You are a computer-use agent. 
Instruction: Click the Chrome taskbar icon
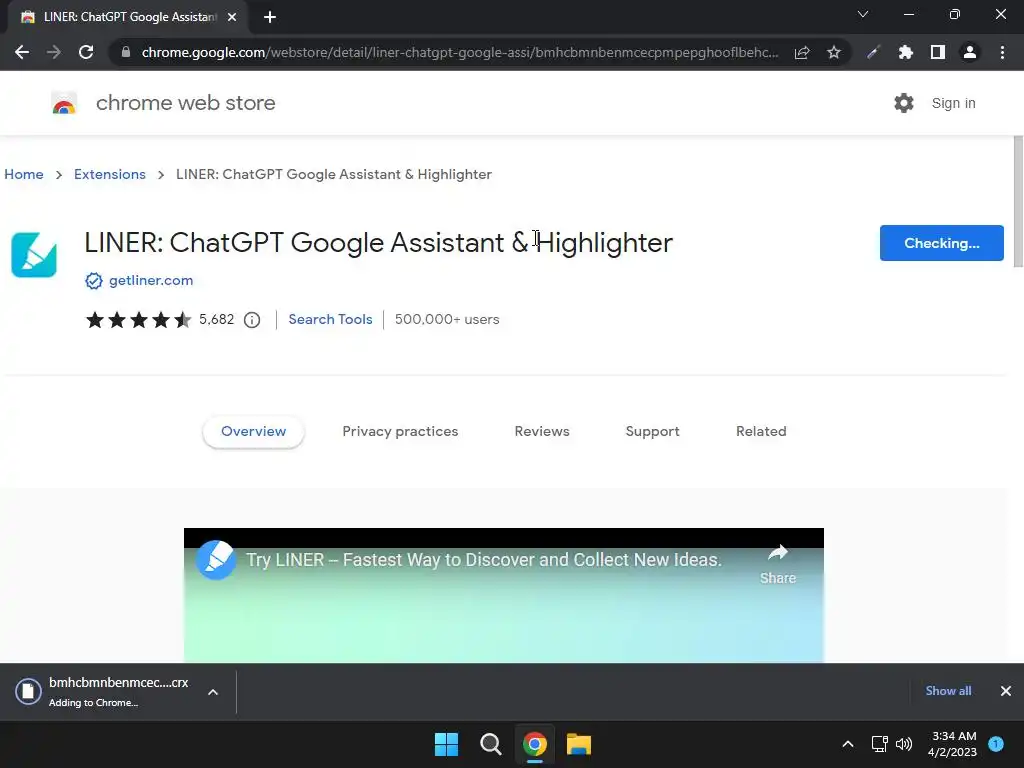click(534, 744)
